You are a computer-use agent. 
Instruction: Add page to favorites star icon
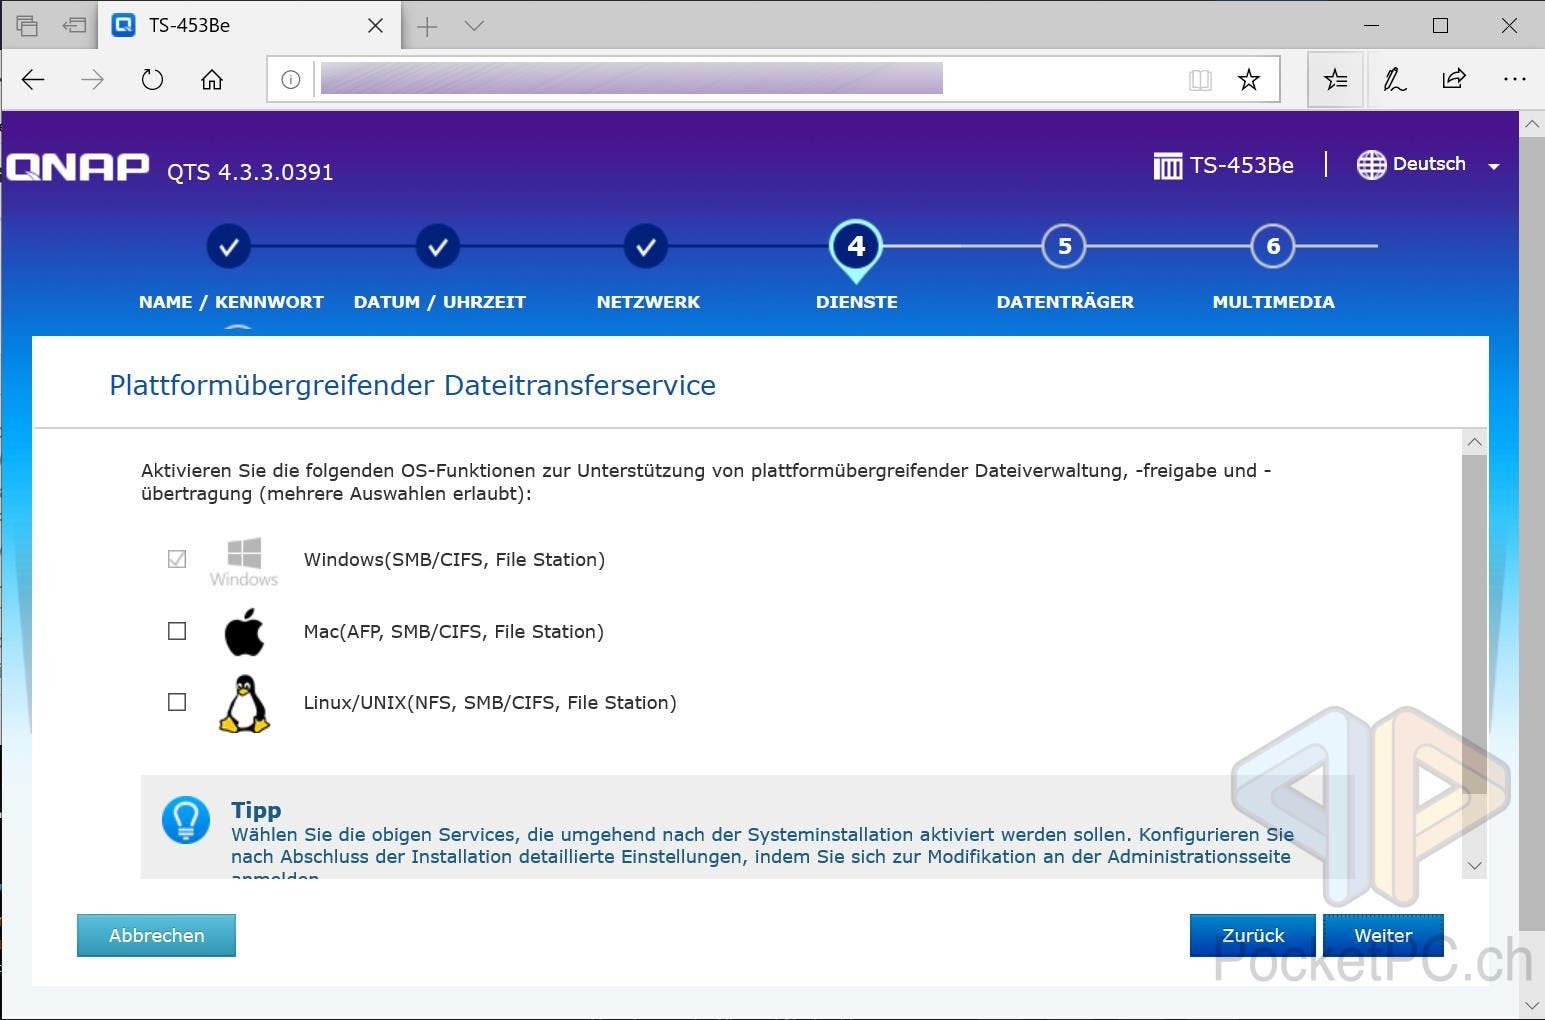[1248, 80]
